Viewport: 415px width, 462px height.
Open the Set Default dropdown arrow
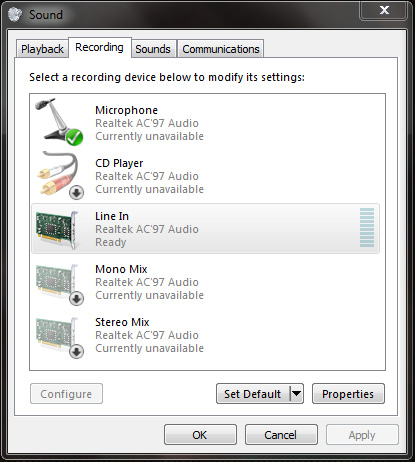(296, 394)
